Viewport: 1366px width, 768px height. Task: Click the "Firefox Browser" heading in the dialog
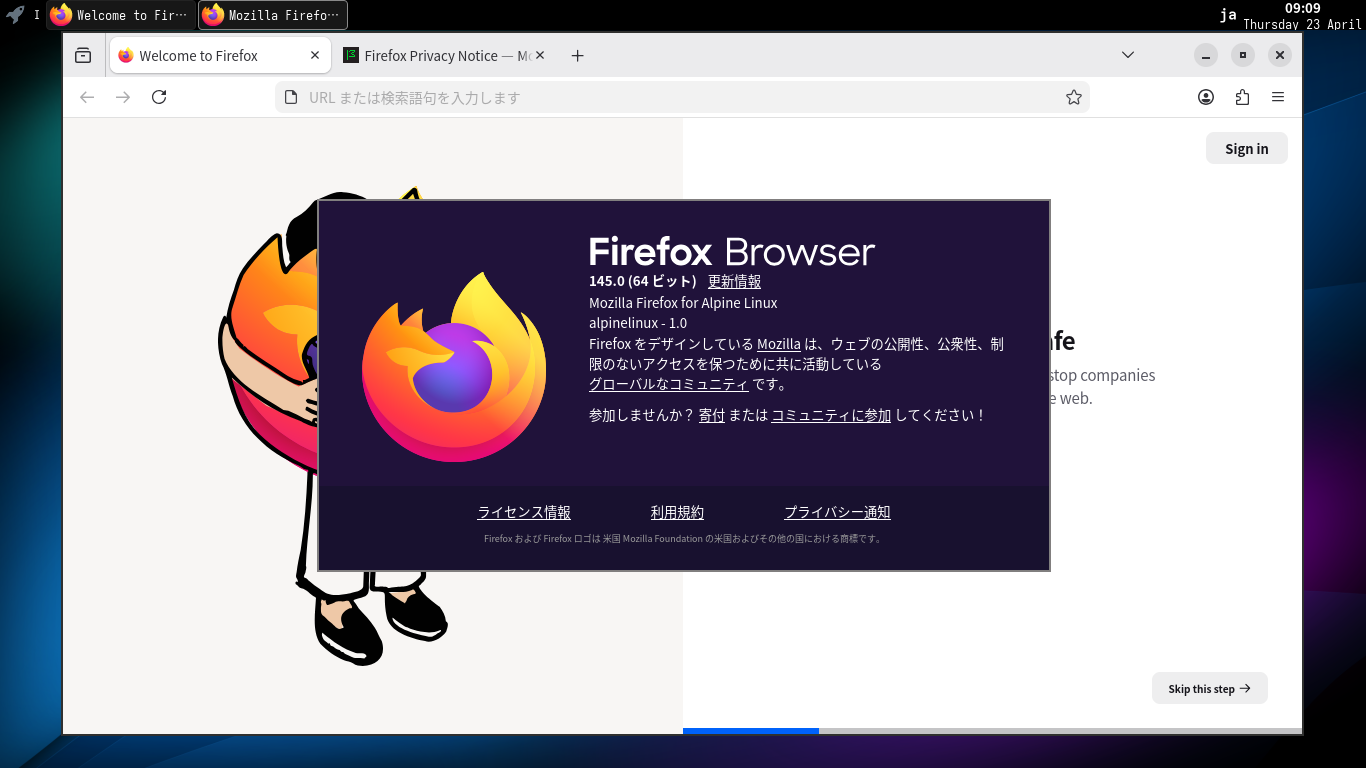[x=732, y=251]
